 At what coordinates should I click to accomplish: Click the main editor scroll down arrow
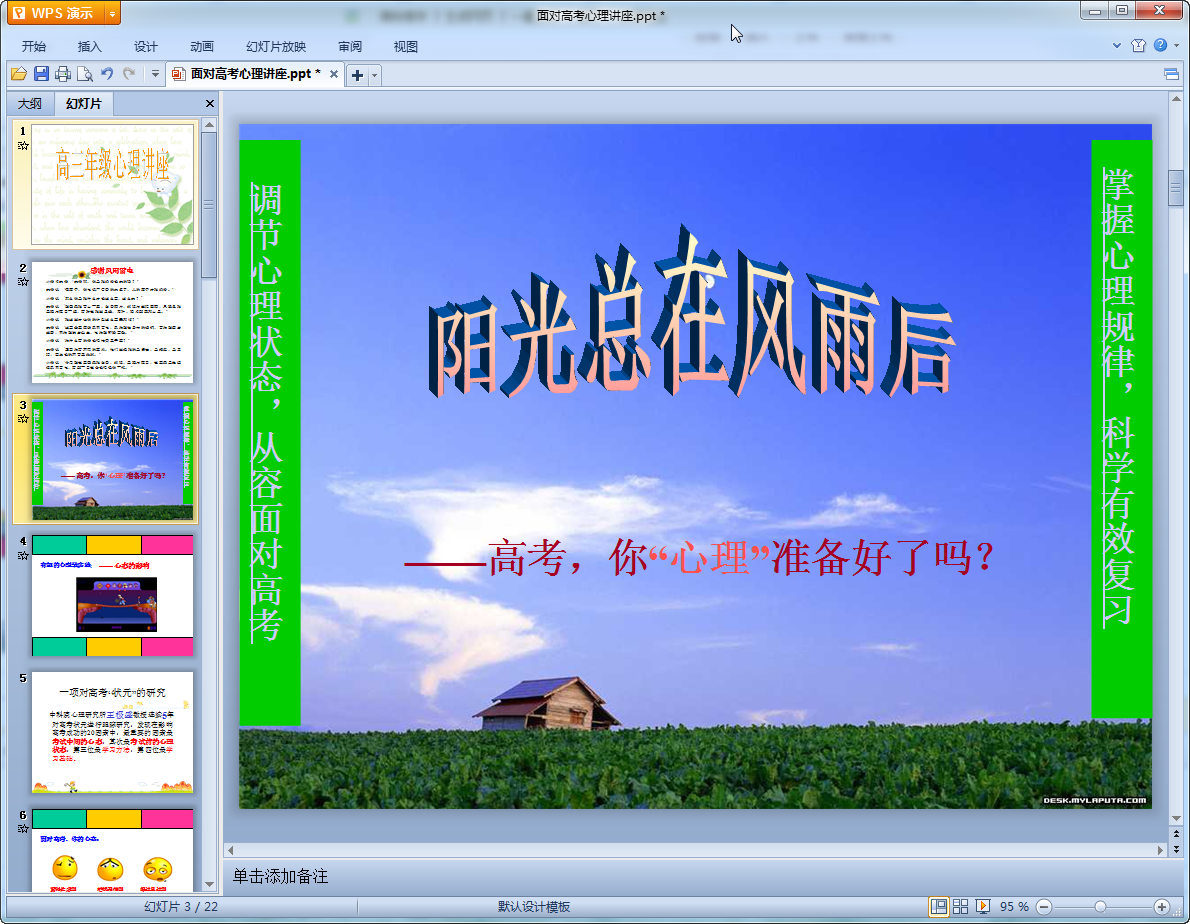point(1176,819)
